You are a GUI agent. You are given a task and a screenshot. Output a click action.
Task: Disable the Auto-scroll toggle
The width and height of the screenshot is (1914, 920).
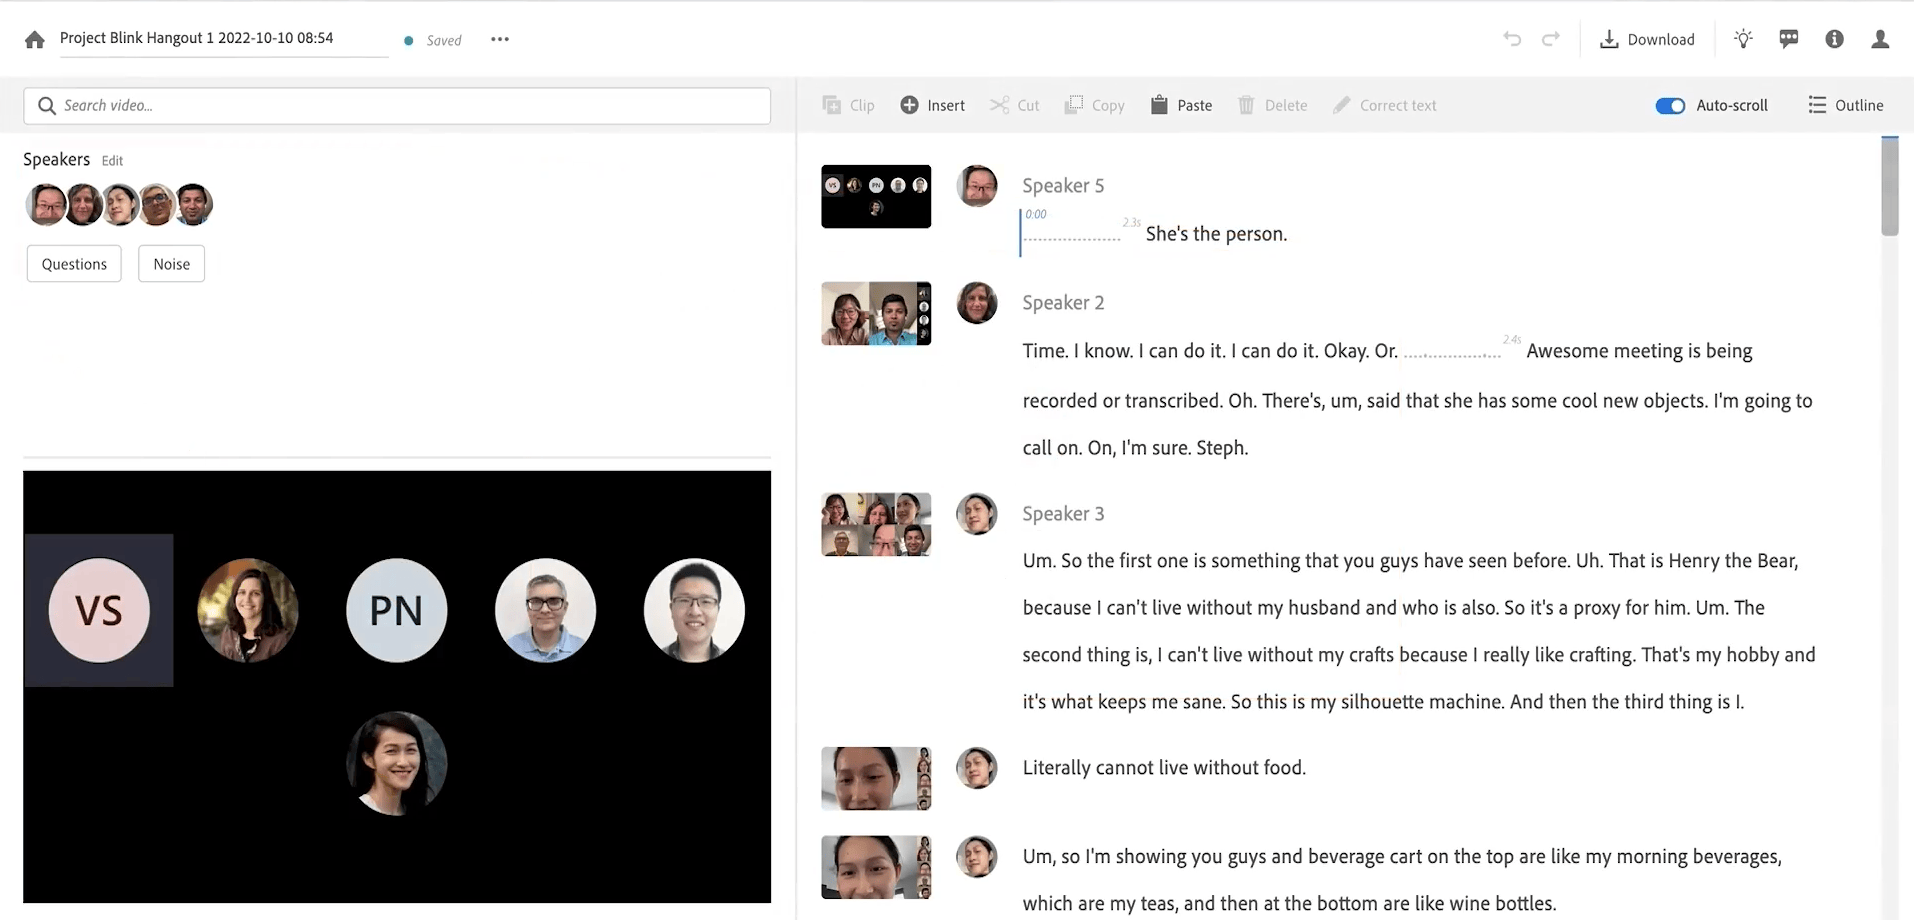point(1669,105)
